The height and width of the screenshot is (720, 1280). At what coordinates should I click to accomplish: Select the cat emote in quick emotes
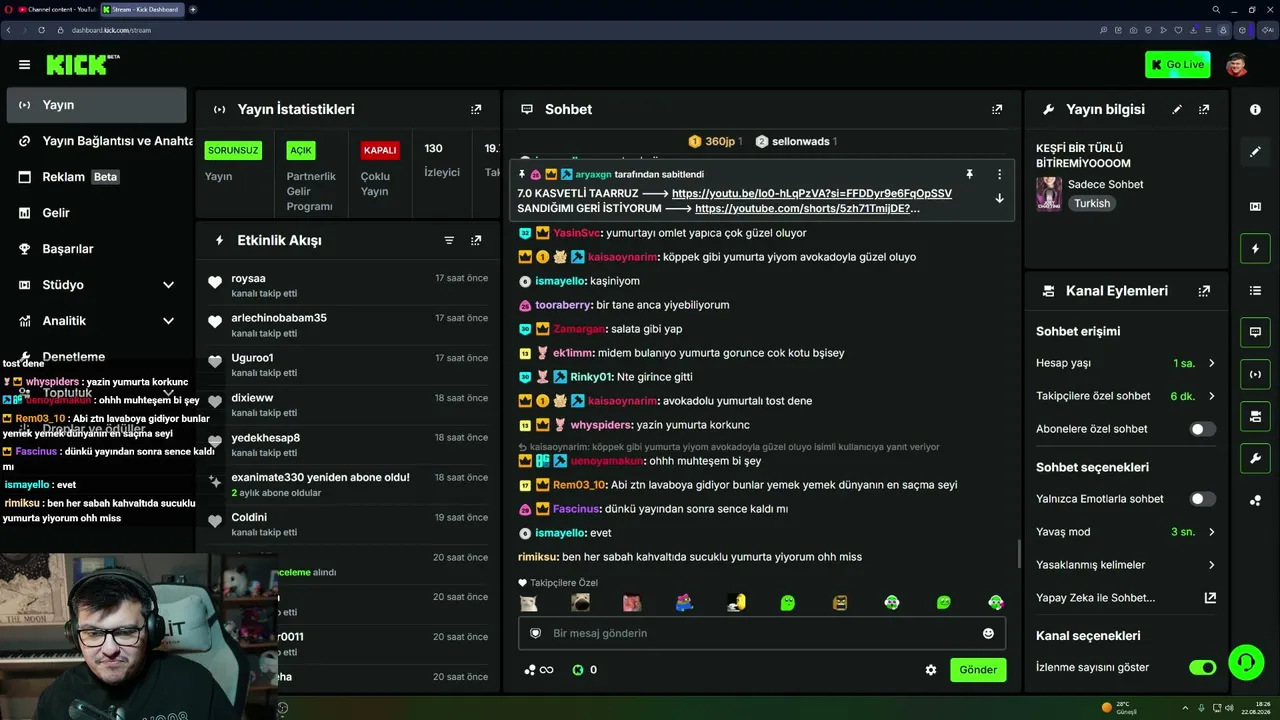(528, 602)
